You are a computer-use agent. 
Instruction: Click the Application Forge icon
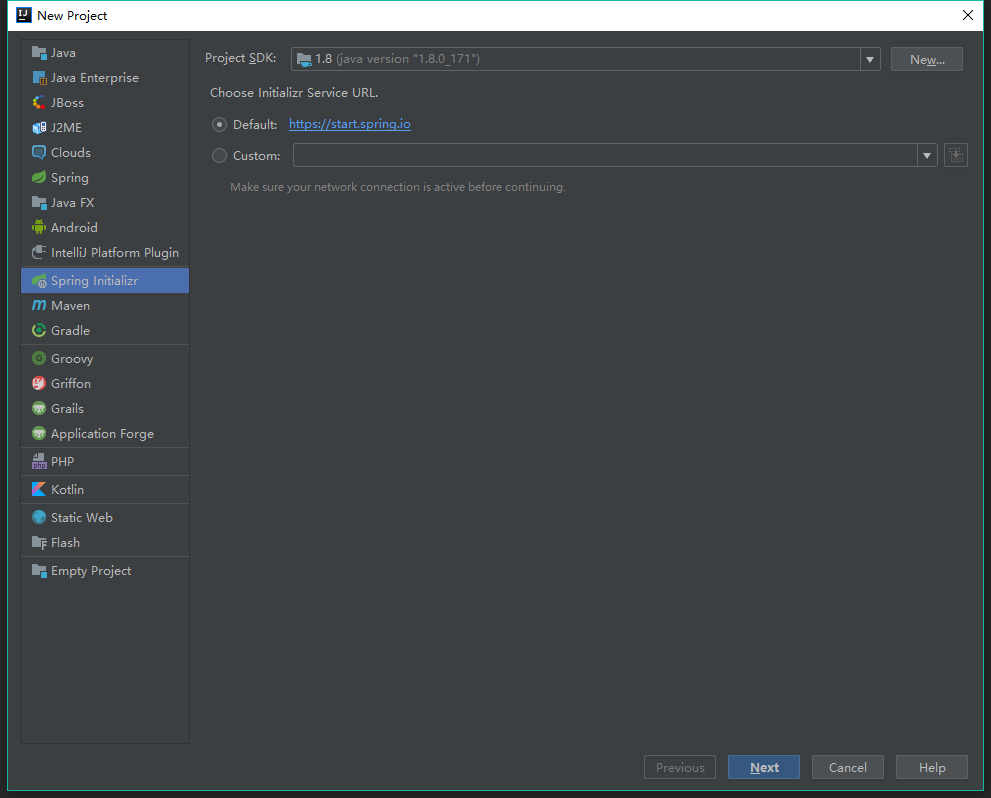(x=39, y=433)
